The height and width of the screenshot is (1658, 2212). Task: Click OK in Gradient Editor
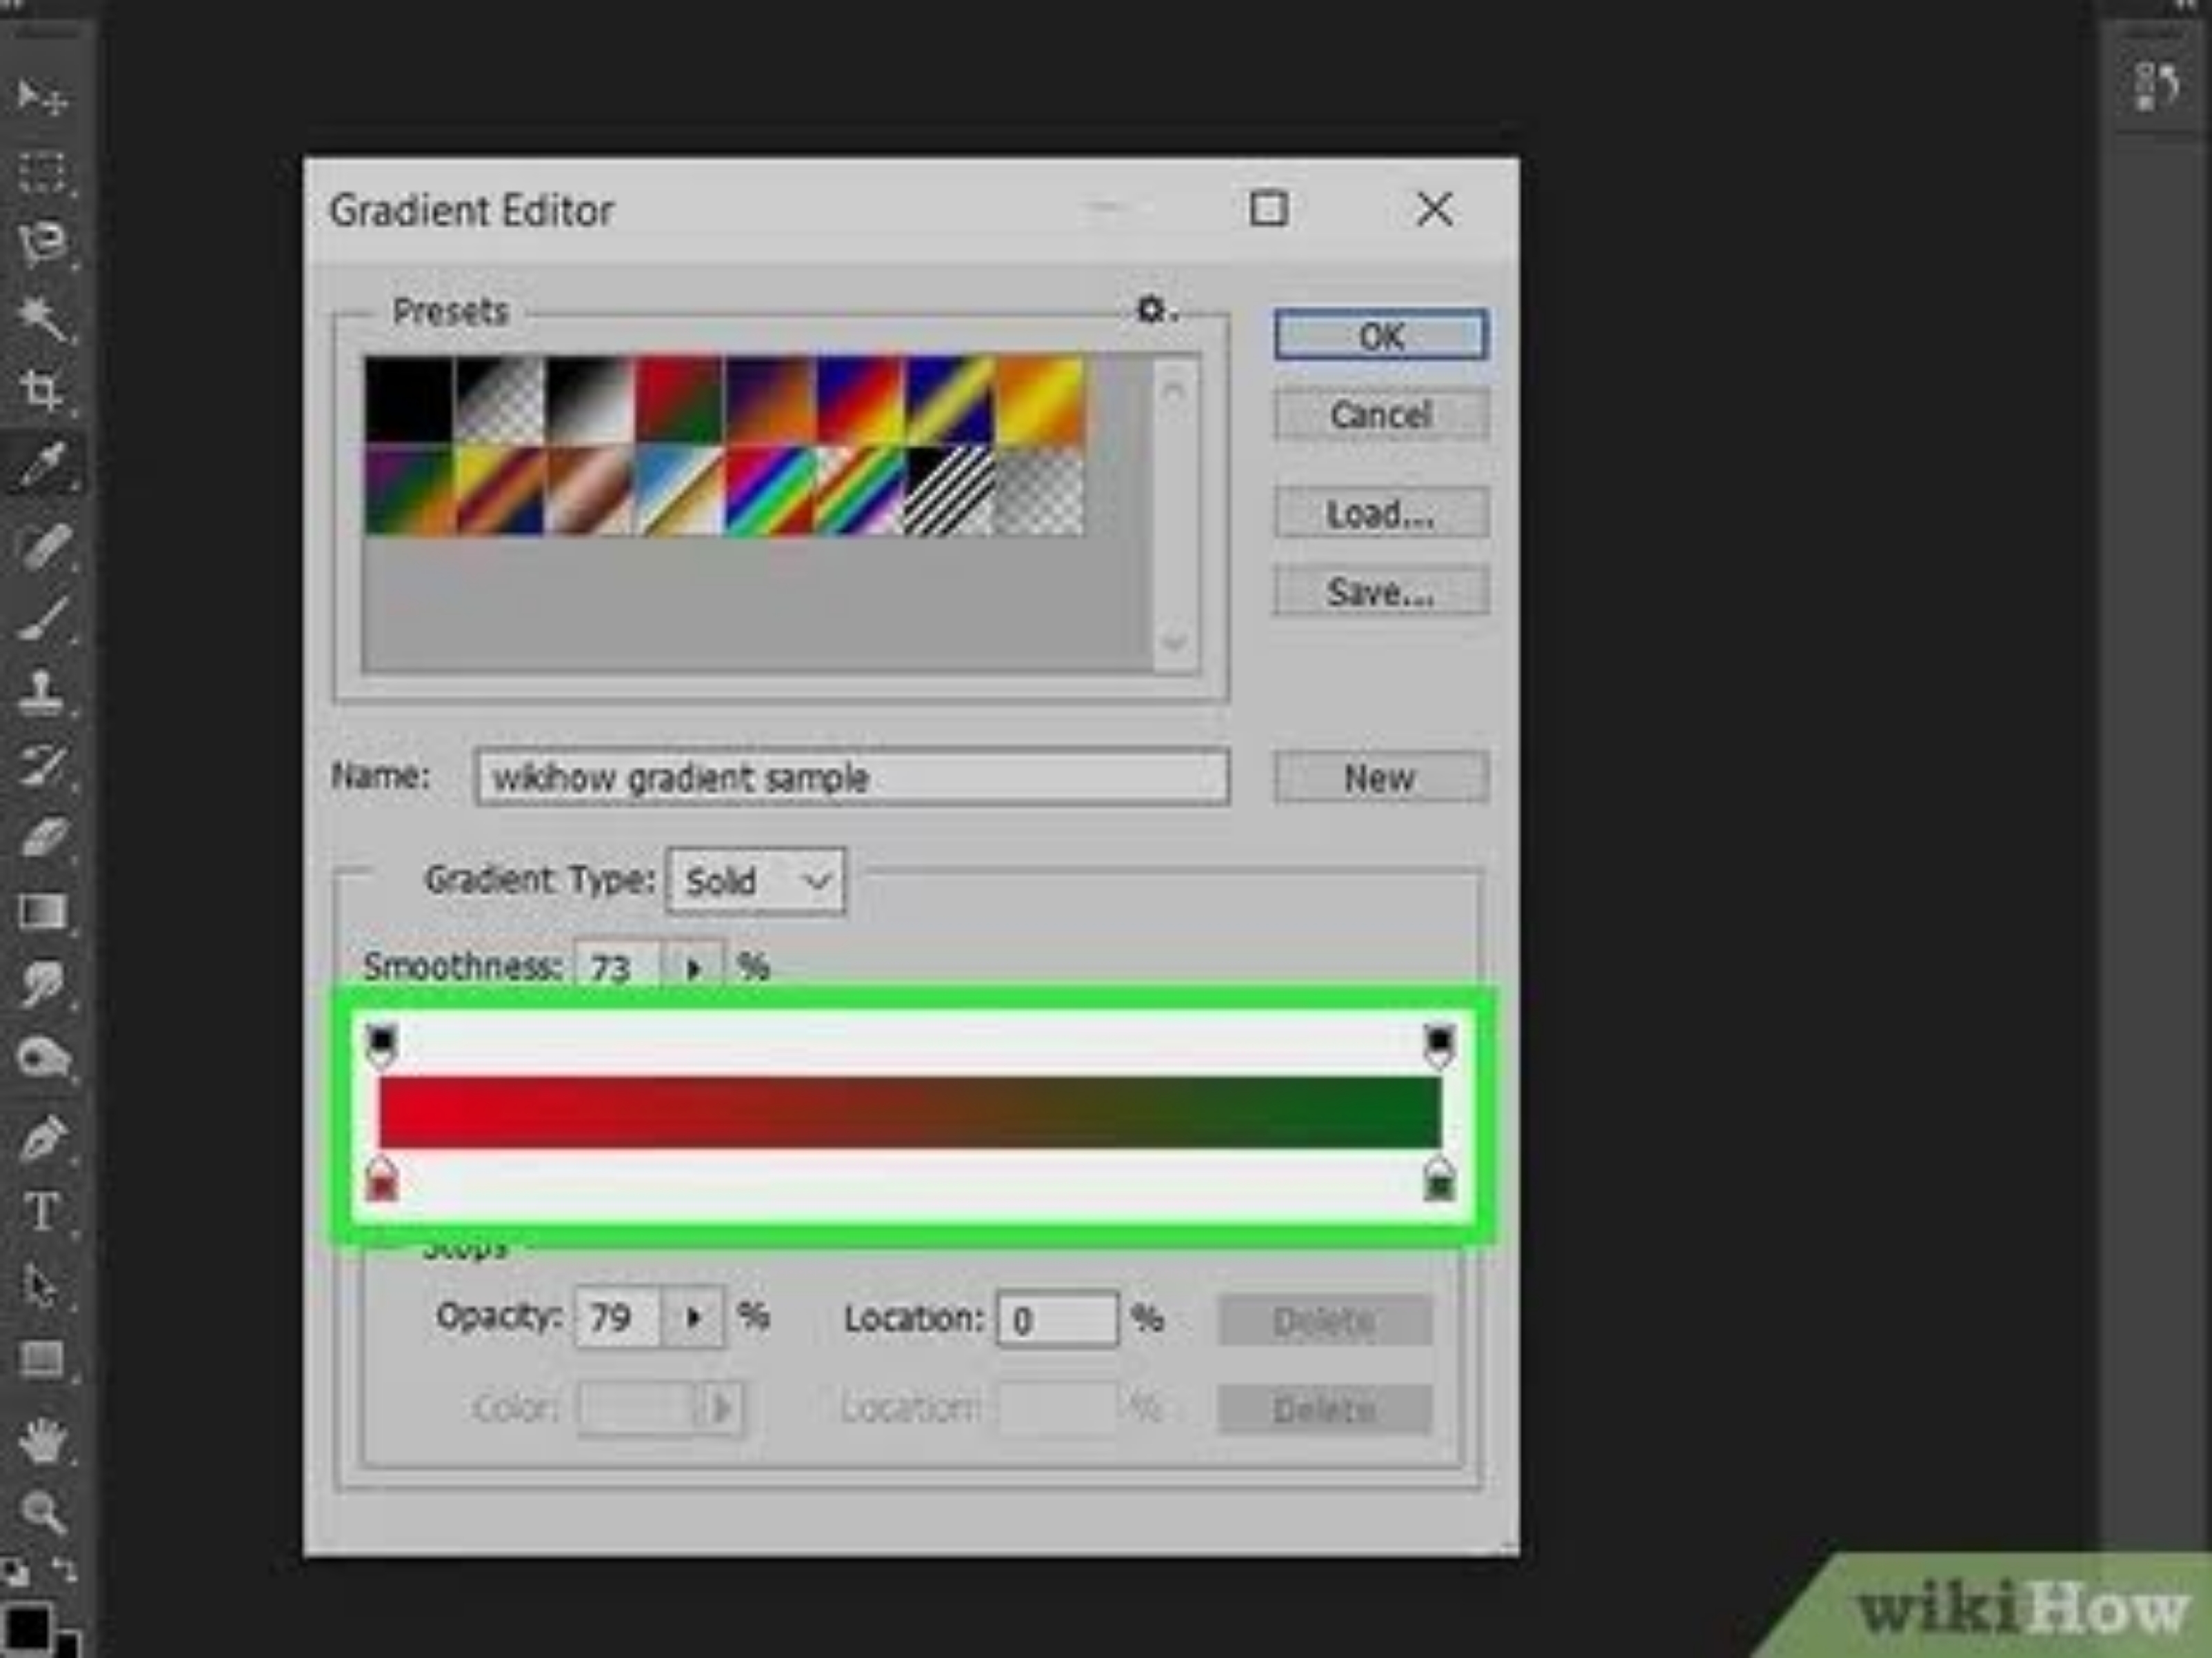1380,336
